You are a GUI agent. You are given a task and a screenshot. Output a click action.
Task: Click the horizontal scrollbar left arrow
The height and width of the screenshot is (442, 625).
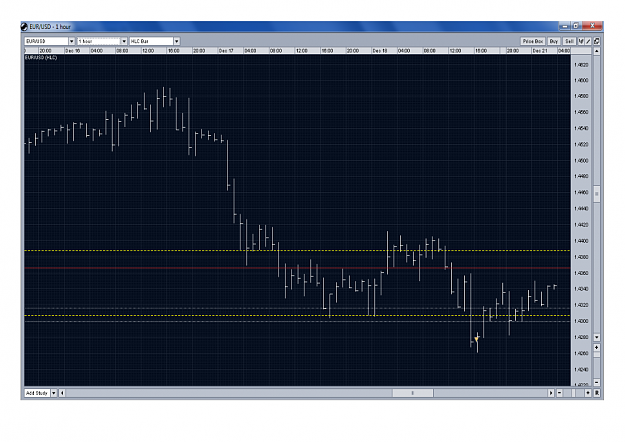[x=62, y=393]
